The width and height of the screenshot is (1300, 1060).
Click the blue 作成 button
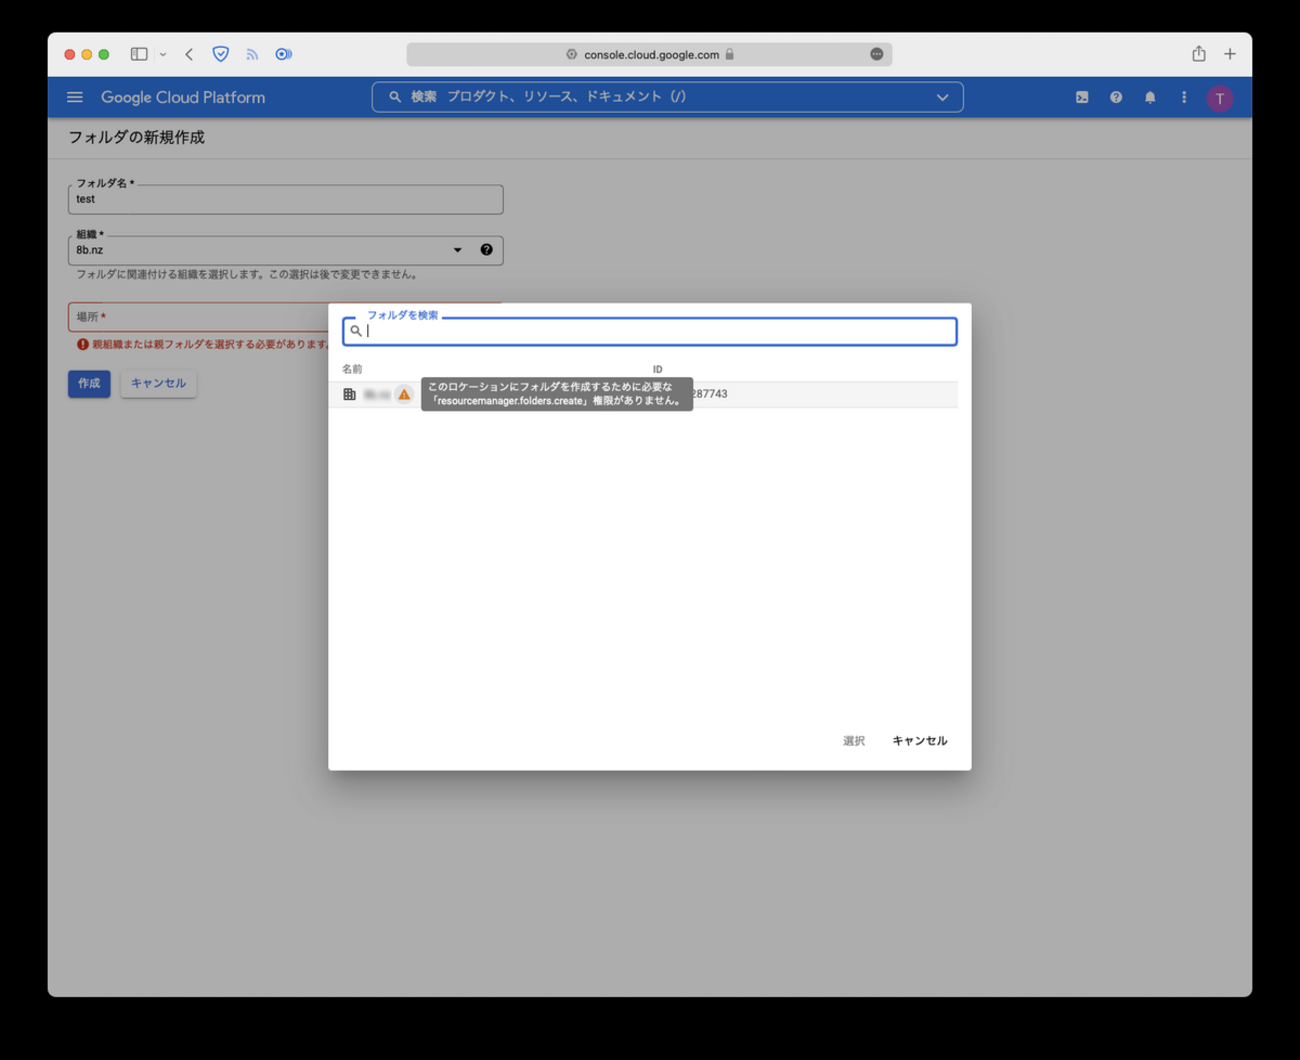[89, 384]
